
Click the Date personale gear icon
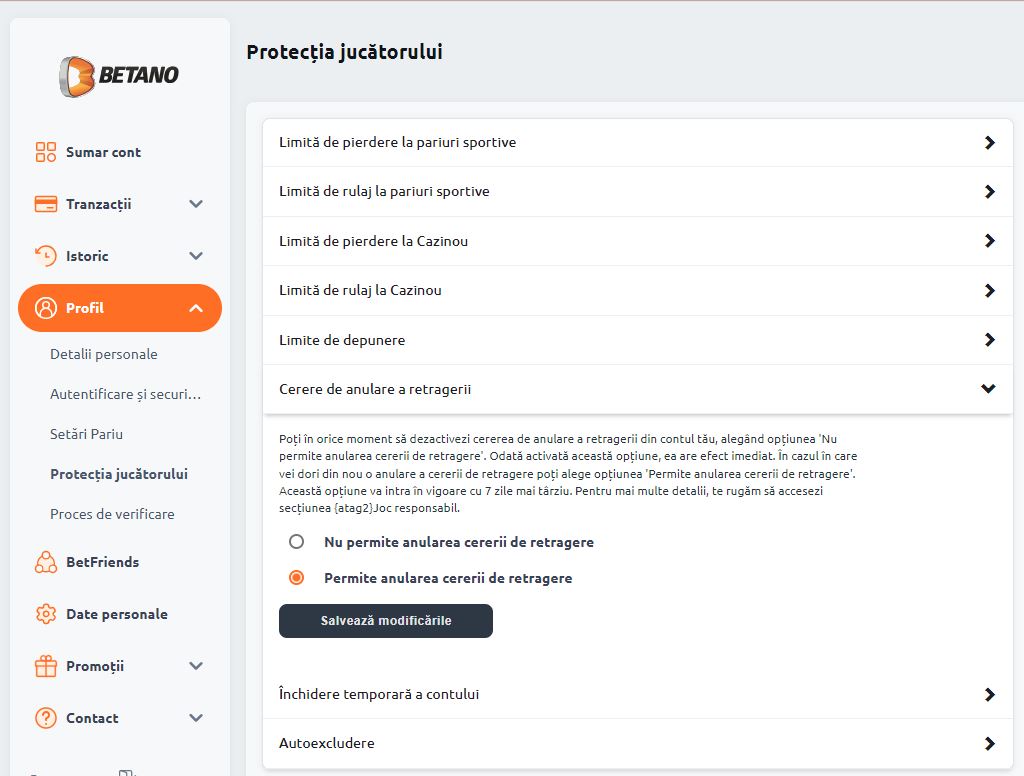coord(46,614)
